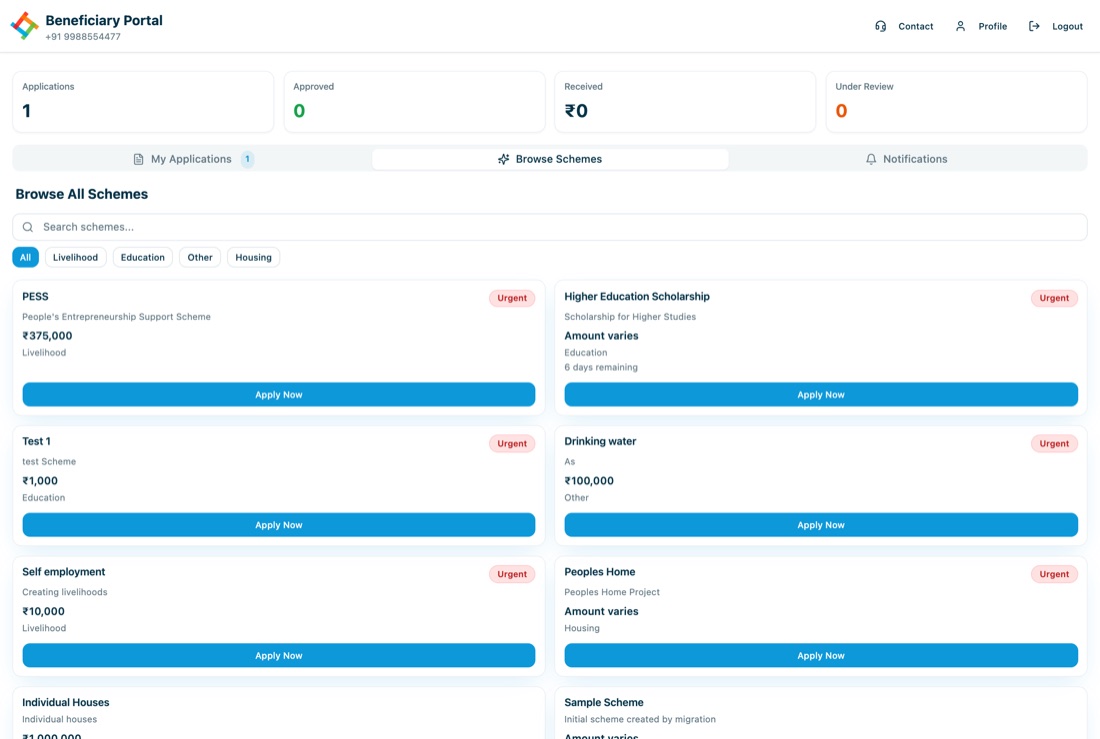Click the ₹100,000 amount on Drinking water

click(589, 481)
